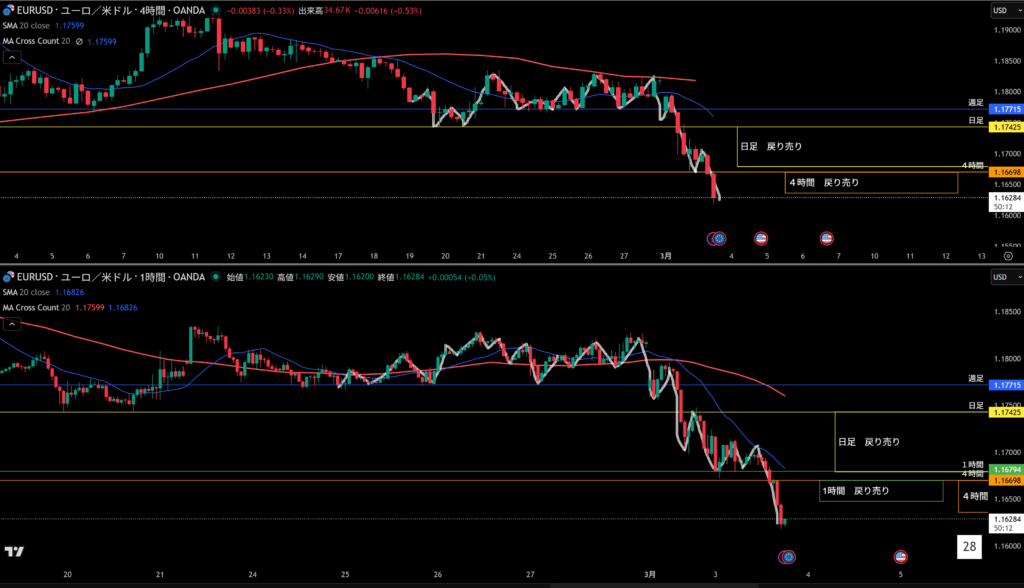The width and height of the screenshot is (1024, 588).
Task: Collapse the indicator legend on the bottom chart
Action: click(11, 324)
